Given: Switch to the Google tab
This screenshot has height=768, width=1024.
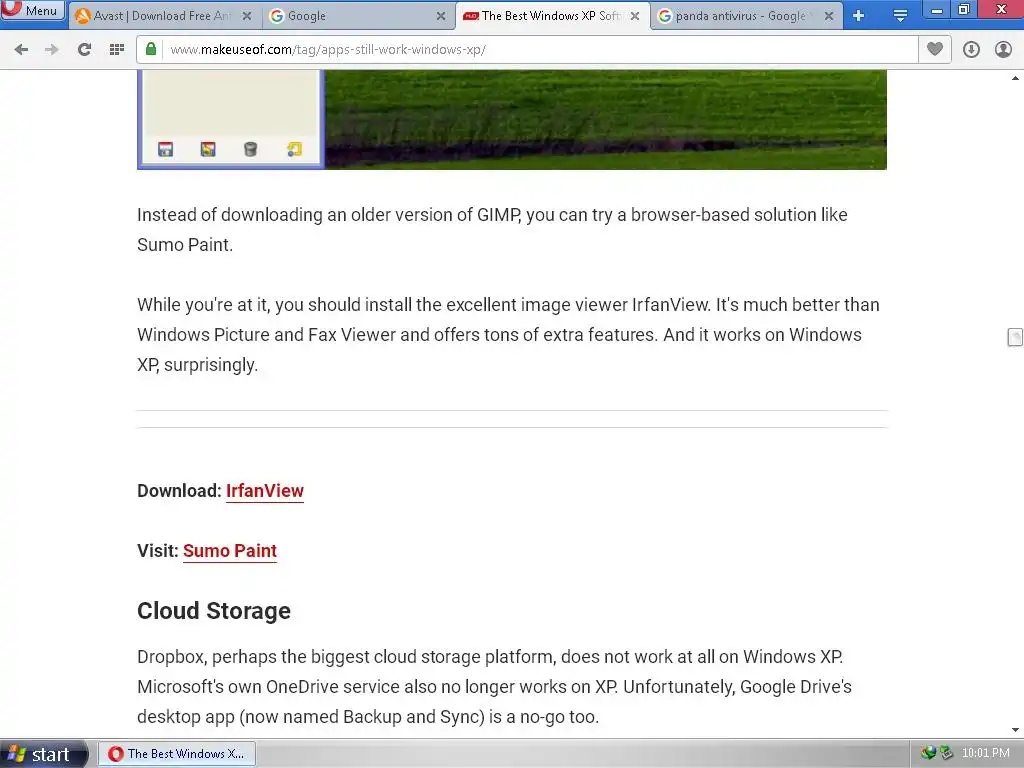Looking at the screenshot, I should click(358, 16).
